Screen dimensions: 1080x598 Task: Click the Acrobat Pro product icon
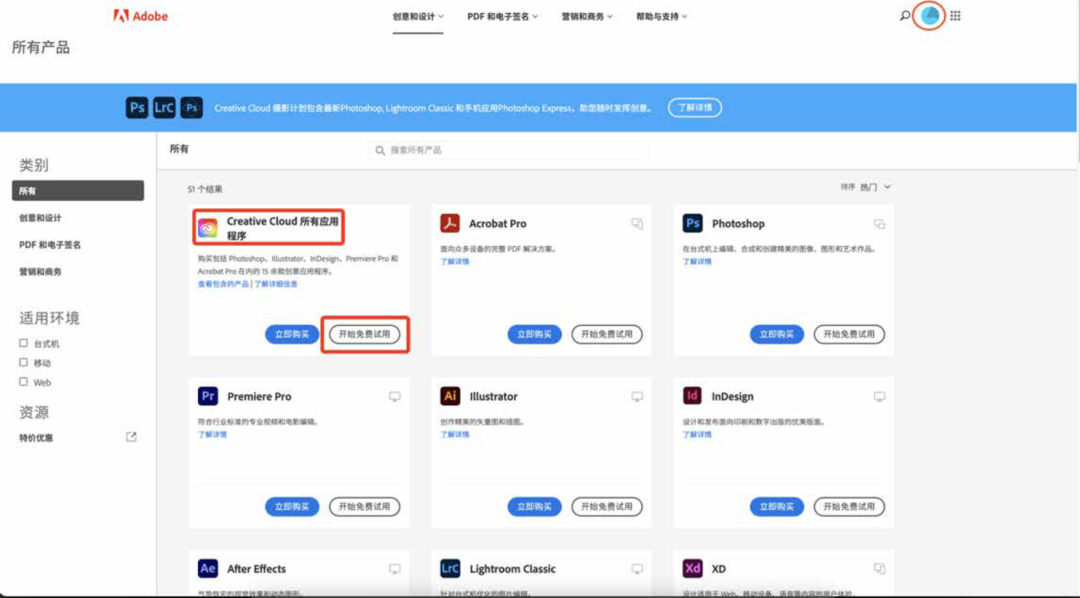pyautogui.click(x=450, y=223)
